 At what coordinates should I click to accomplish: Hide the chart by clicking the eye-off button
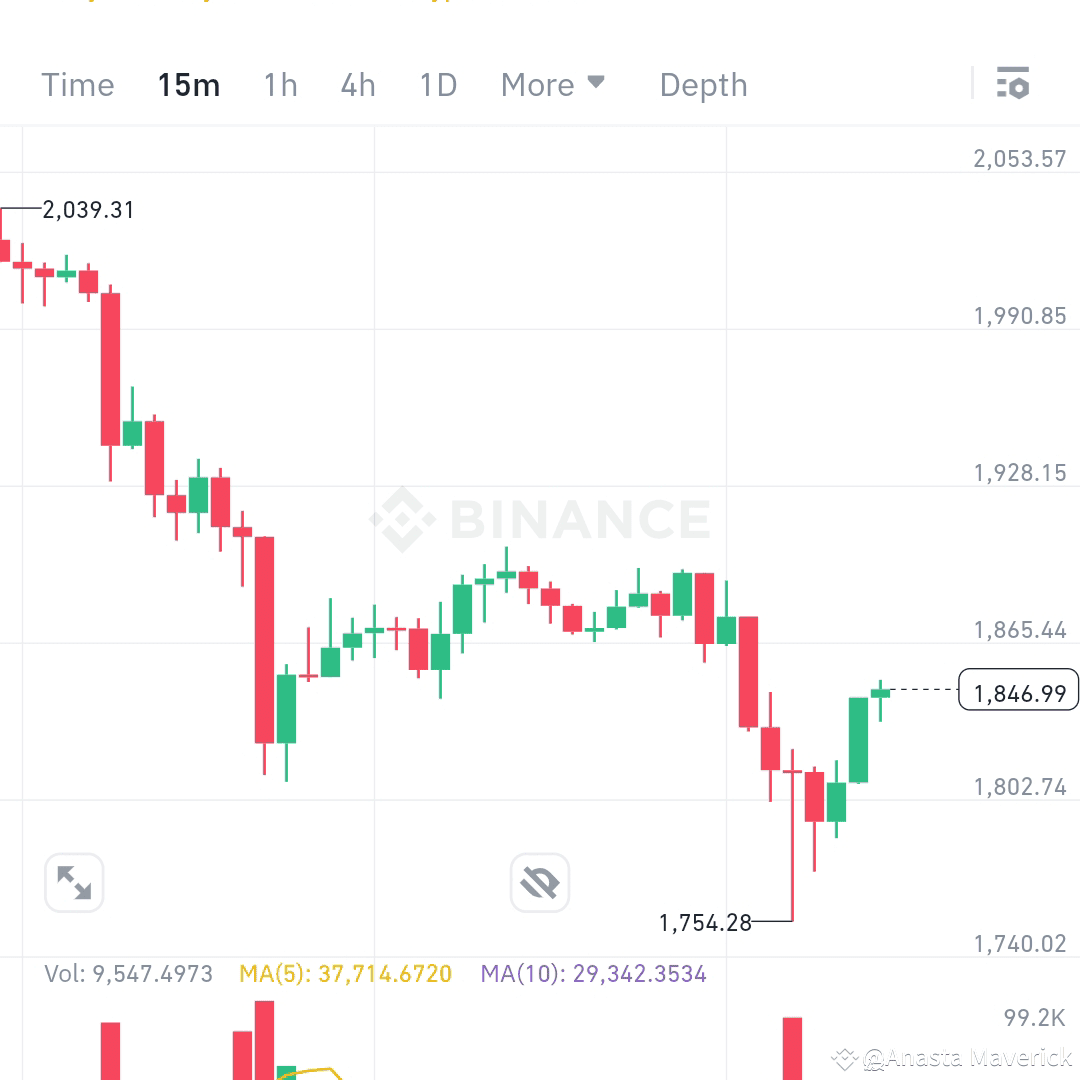(x=539, y=883)
